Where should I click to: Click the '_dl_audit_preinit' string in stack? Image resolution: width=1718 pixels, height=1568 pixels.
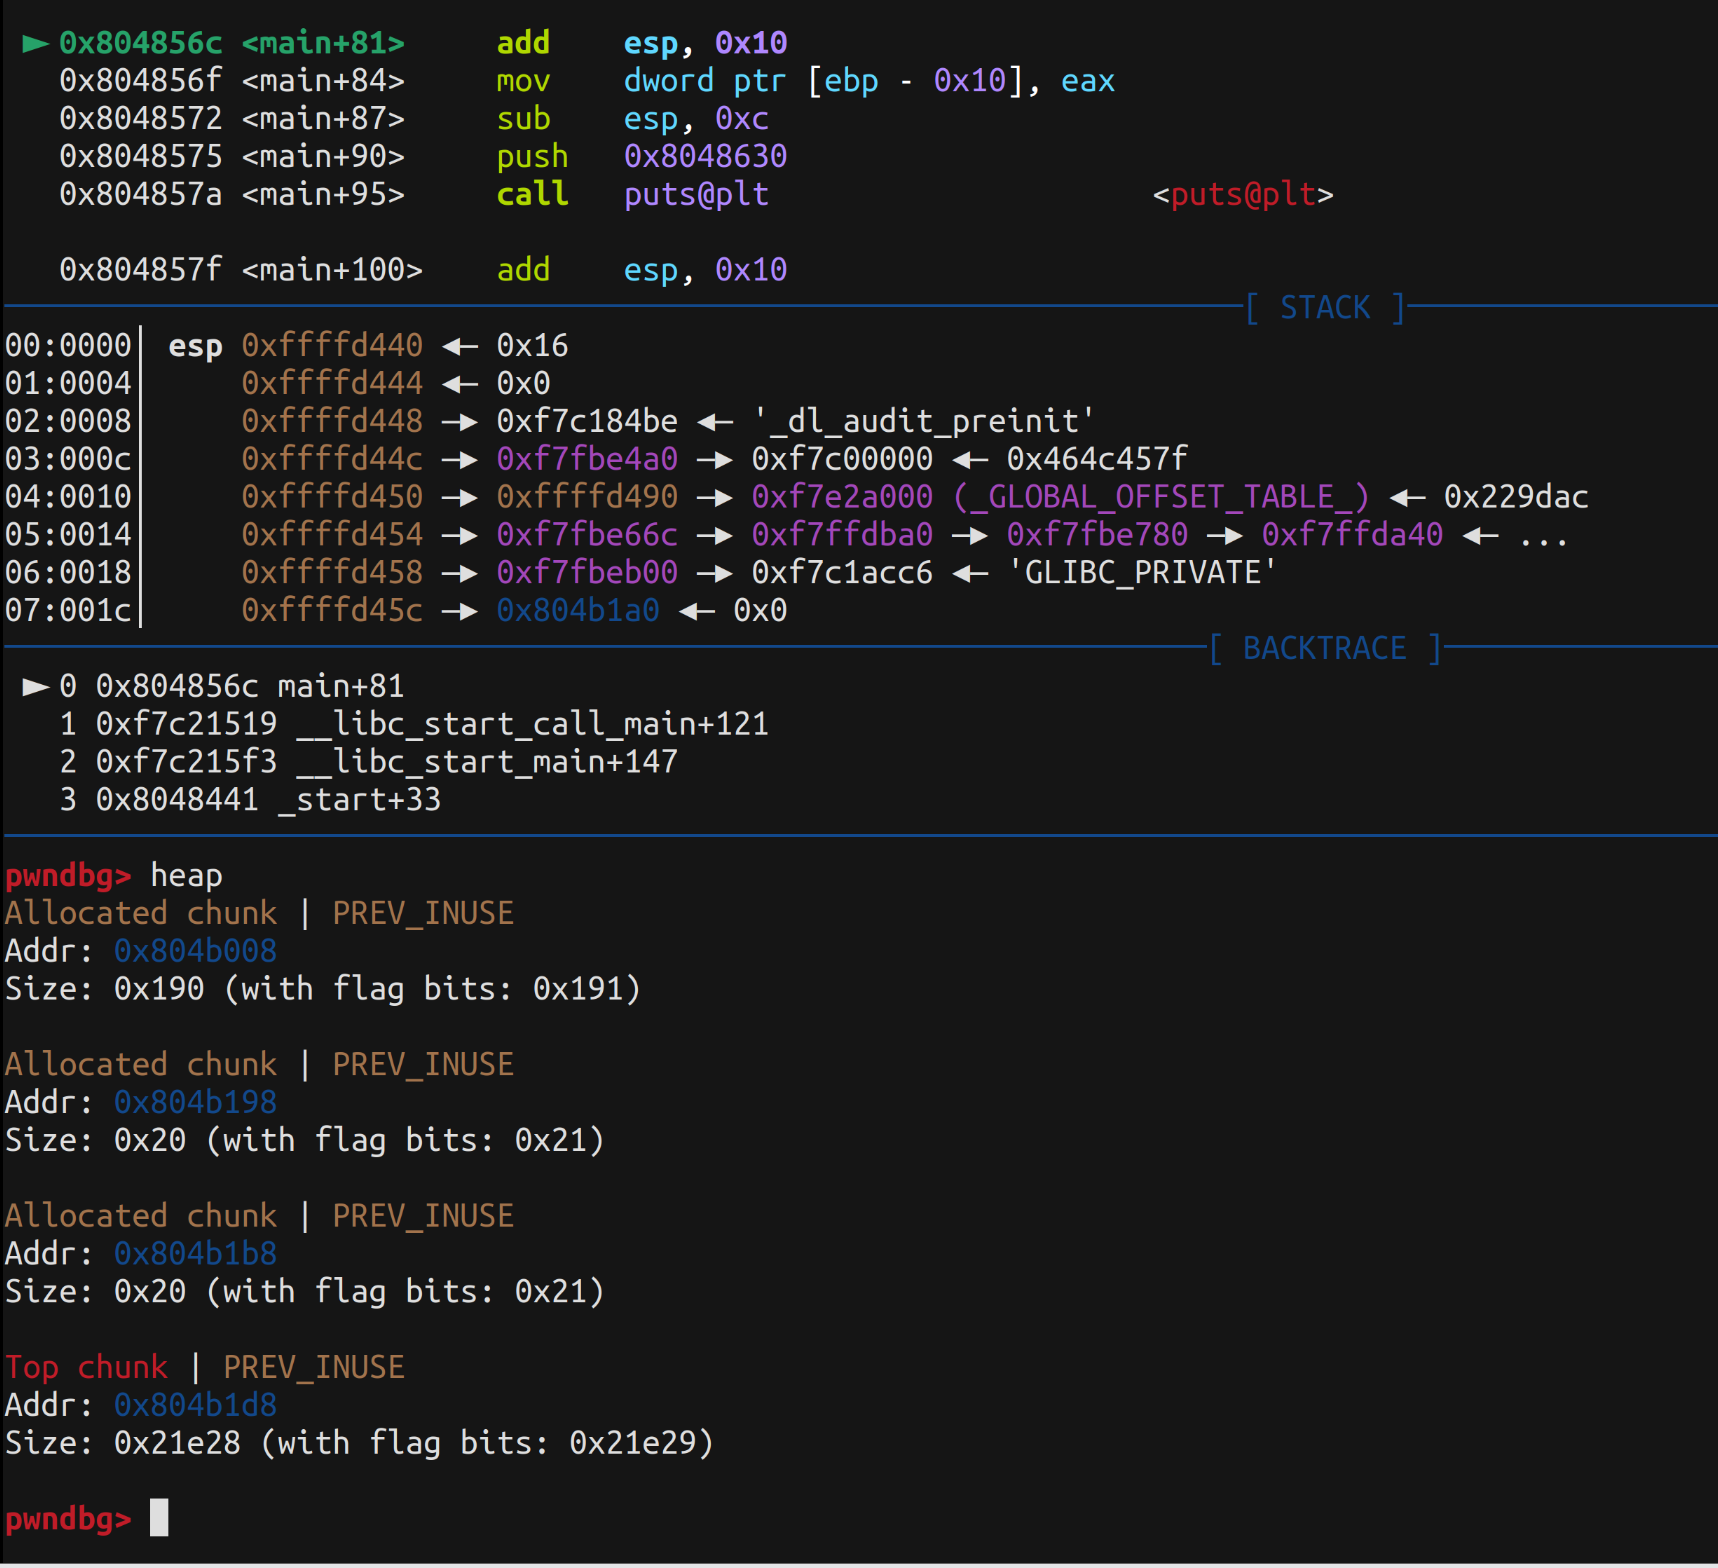tap(924, 421)
